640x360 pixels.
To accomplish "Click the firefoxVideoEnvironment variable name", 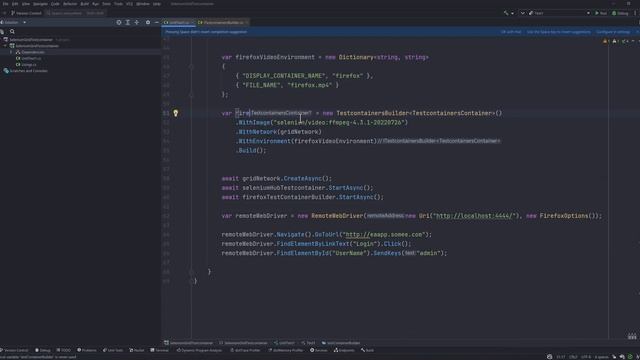I will pyautogui.click(x=275, y=58).
